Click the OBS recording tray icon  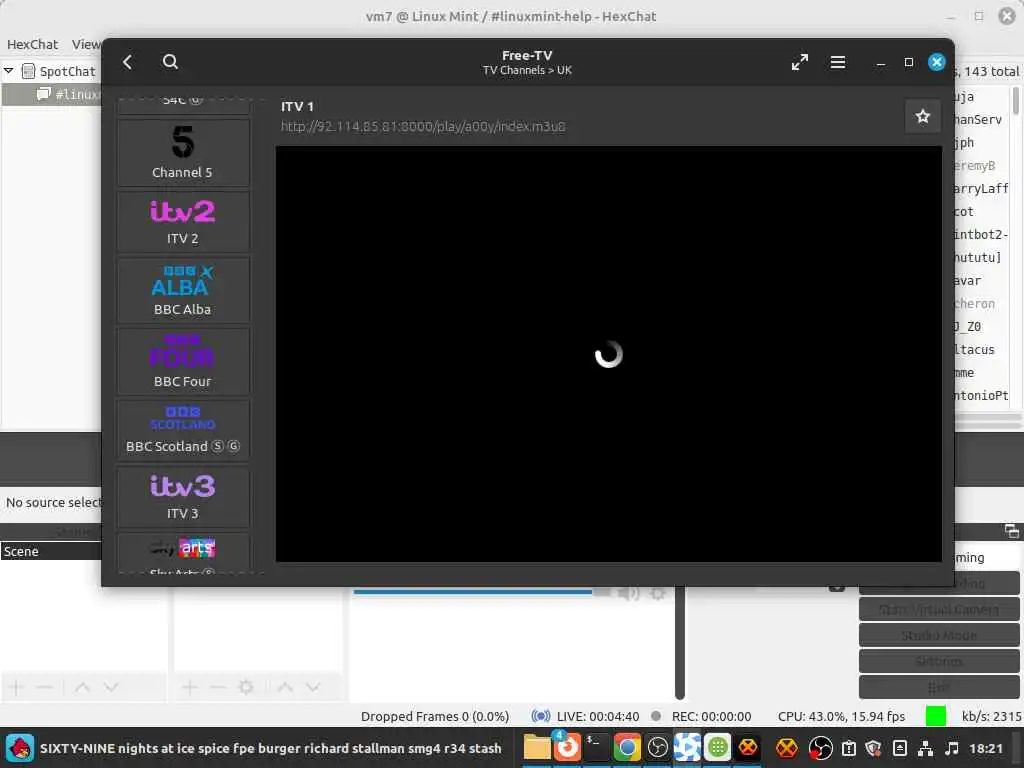(x=820, y=748)
